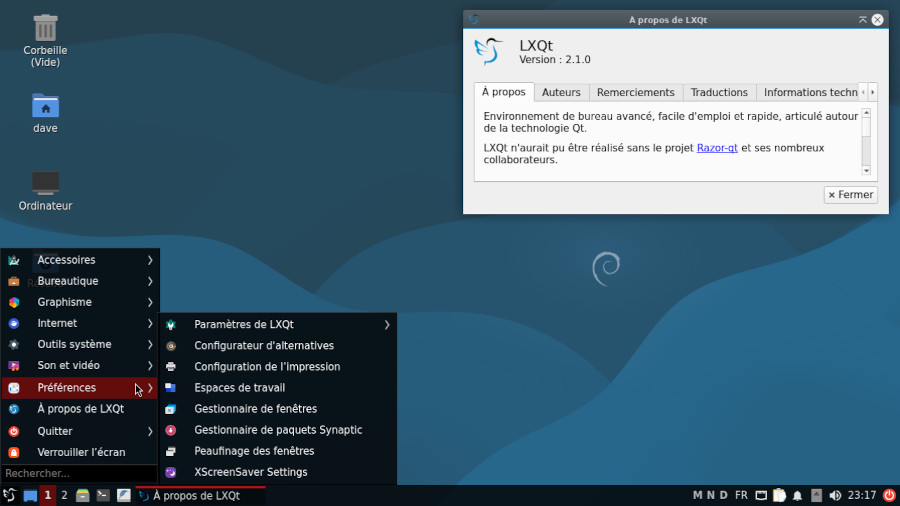Launch the terminal from the panel quicklaunch
Viewport: 900px width, 506px height.
pyautogui.click(x=103, y=495)
